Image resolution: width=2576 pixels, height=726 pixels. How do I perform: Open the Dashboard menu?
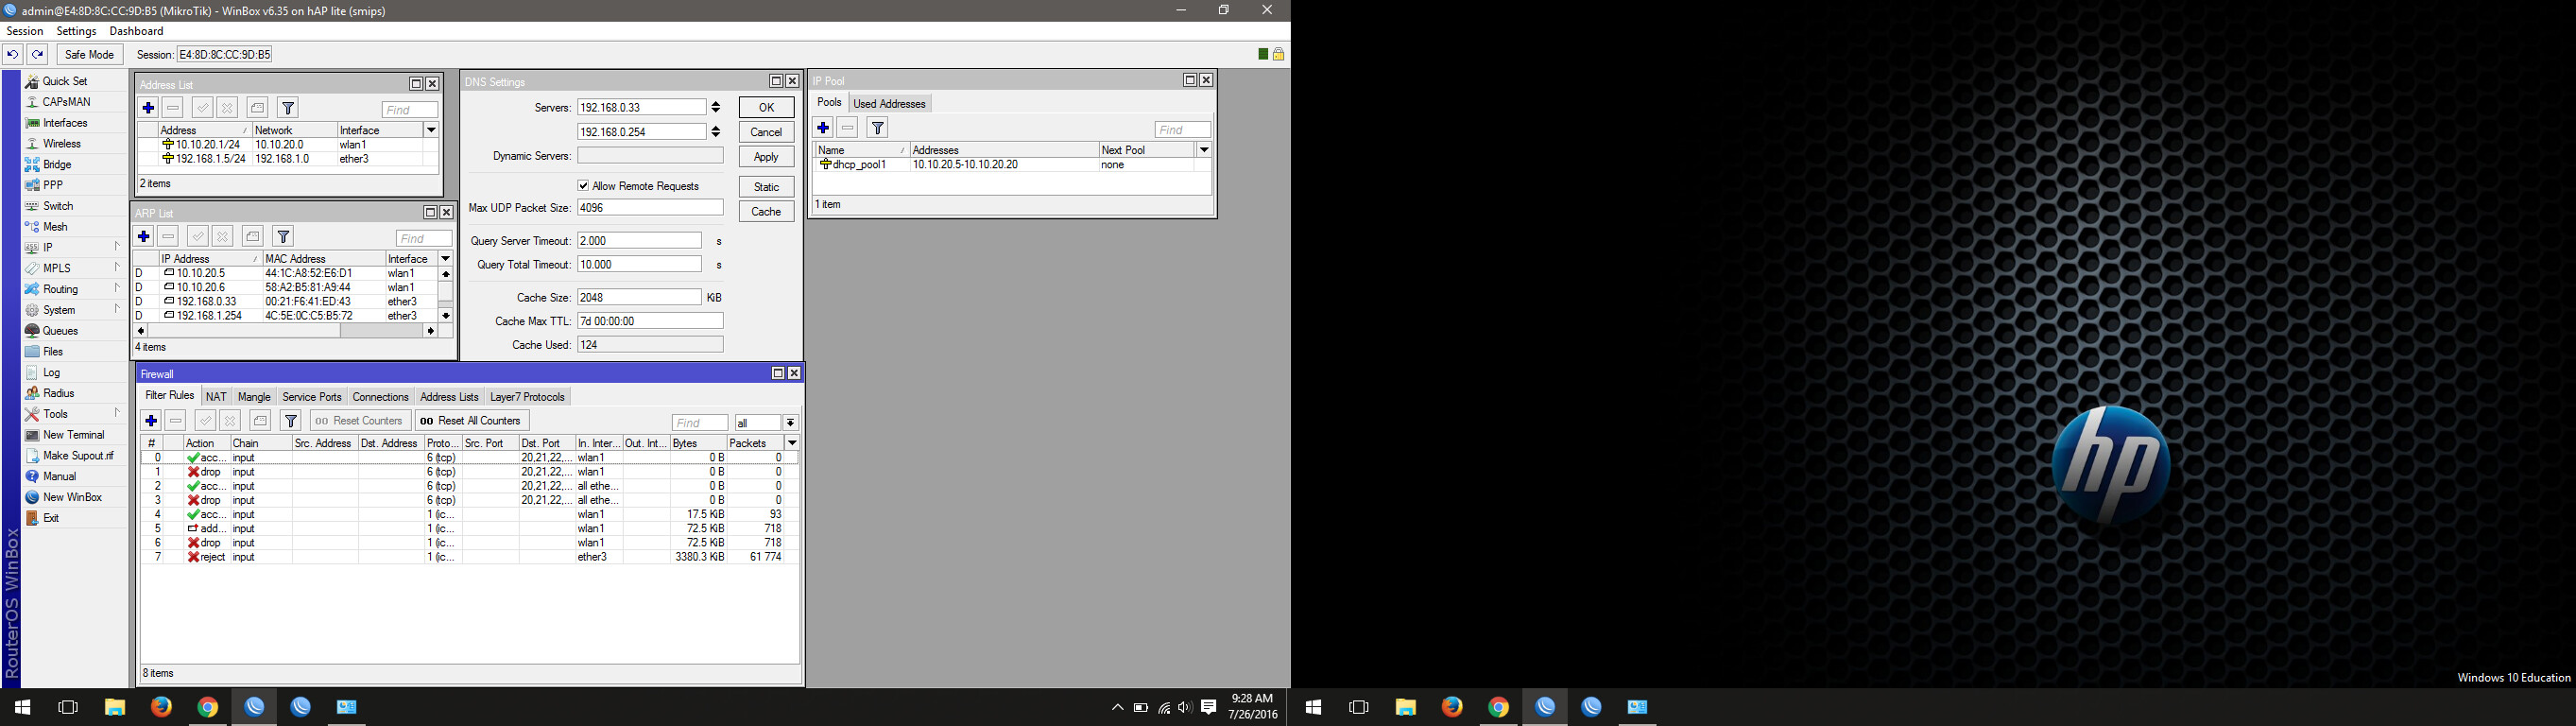(136, 31)
